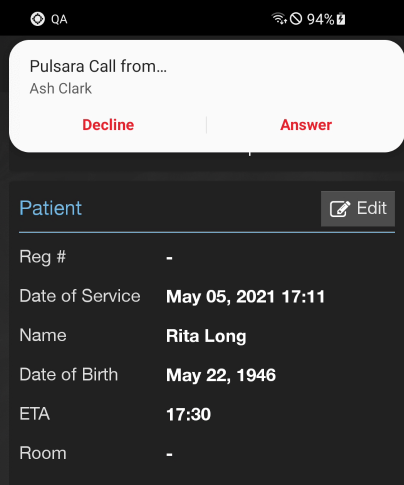The height and width of the screenshot is (485, 404).
Task: Click the pencil edit icon
Action: click(x=340, y=209)
